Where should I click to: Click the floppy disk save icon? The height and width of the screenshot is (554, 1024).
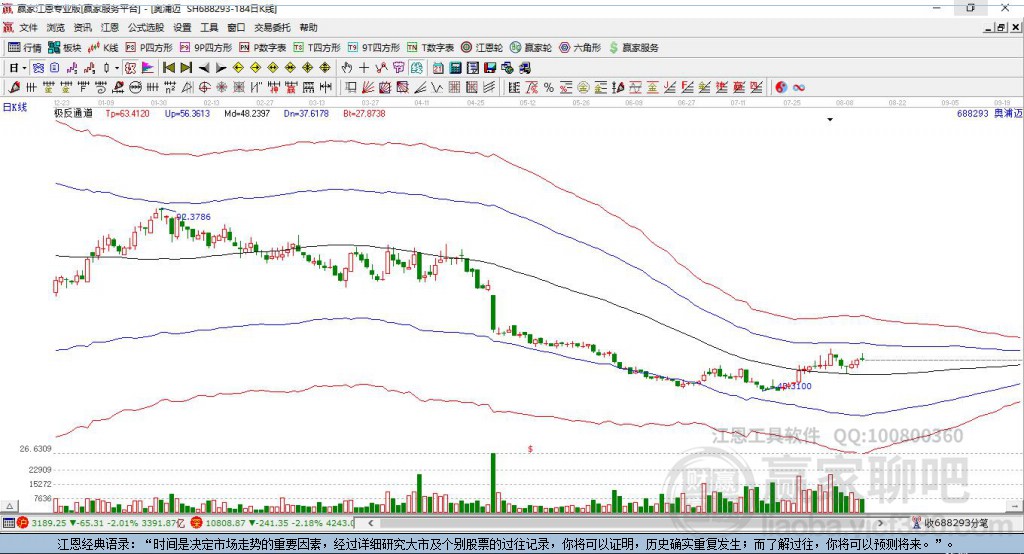coord(490,68)
